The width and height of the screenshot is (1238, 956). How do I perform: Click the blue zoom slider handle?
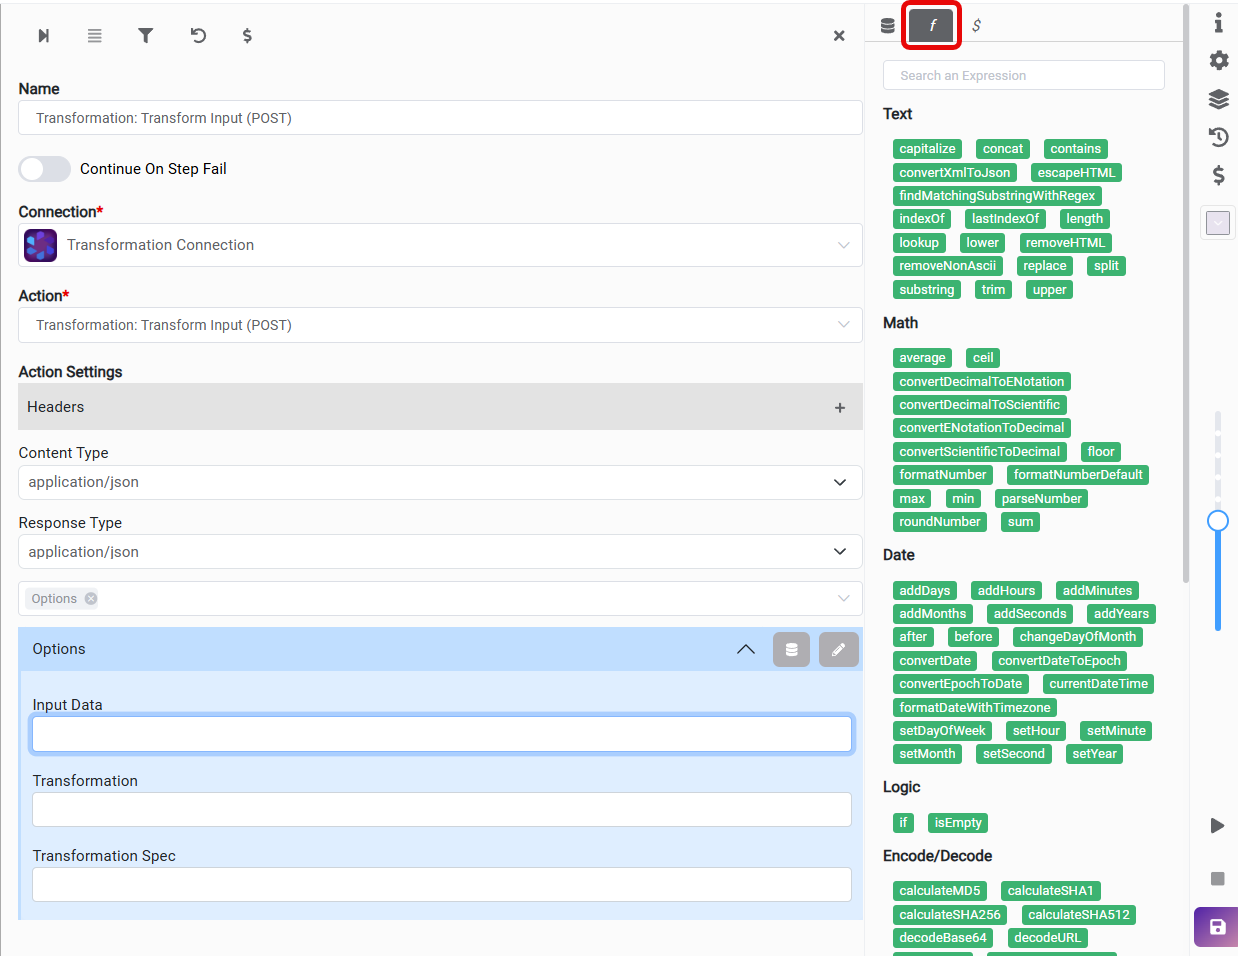[x=1217, y=521]
